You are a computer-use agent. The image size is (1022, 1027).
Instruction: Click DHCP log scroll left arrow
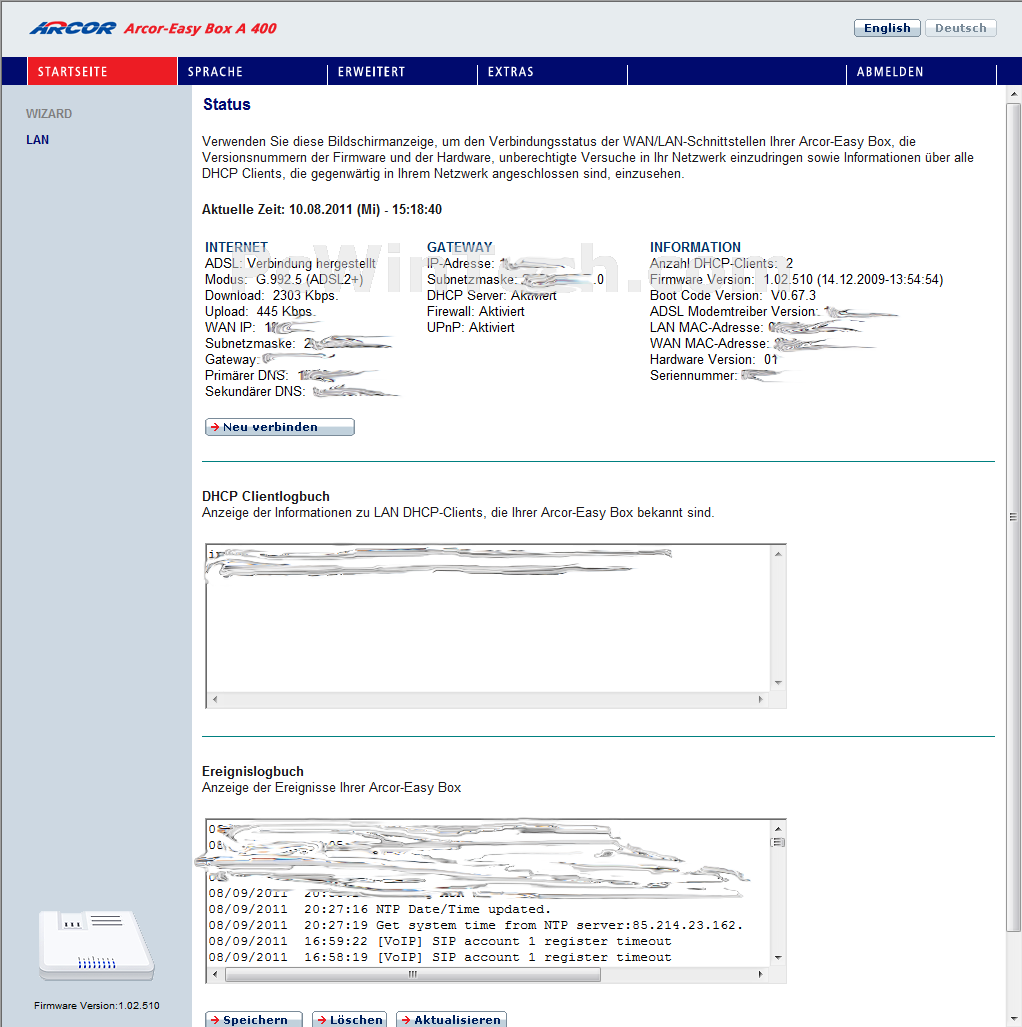point(215,700)
